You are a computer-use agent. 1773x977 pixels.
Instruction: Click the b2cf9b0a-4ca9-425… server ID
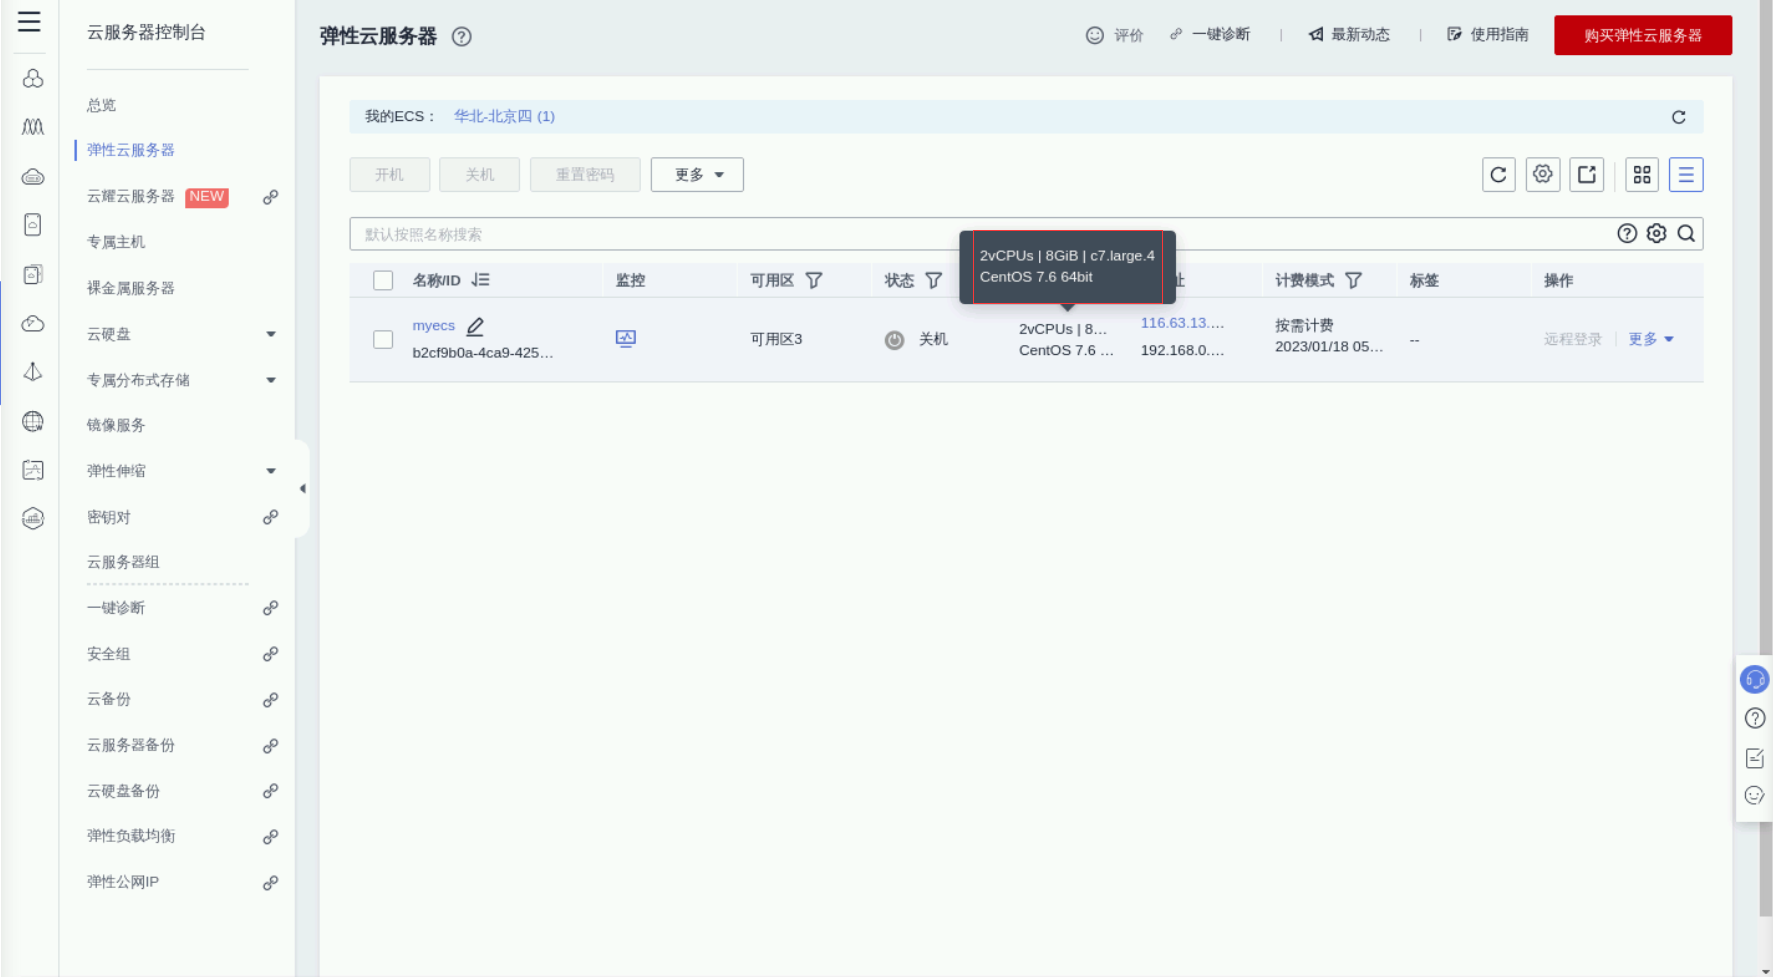click(483, 353)
